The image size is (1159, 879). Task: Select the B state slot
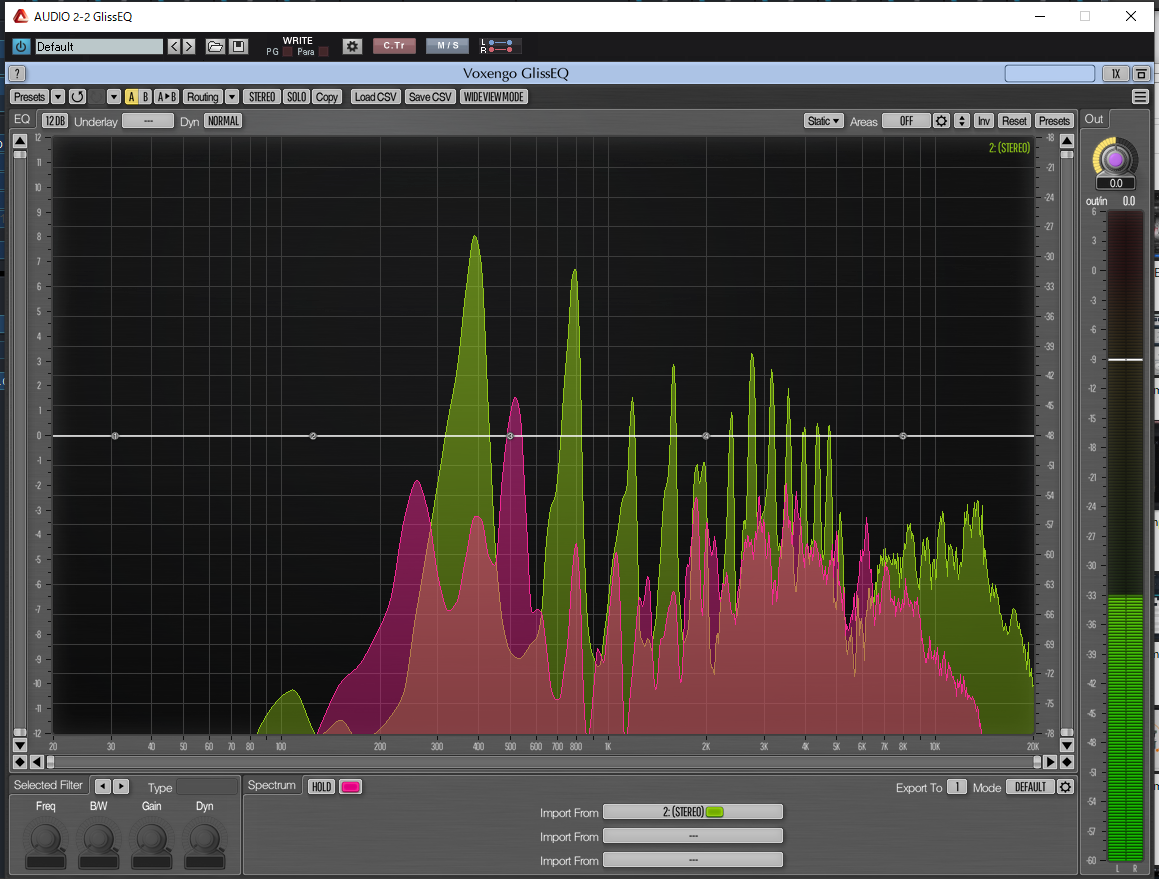pos(146,97)
